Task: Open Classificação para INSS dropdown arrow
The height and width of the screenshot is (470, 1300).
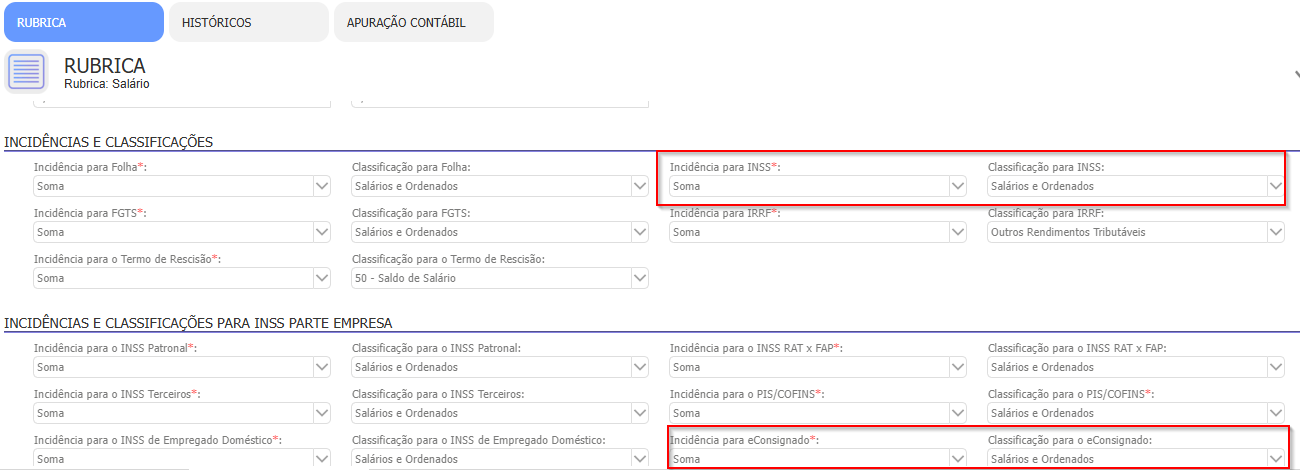Action: coord(1275,186)
